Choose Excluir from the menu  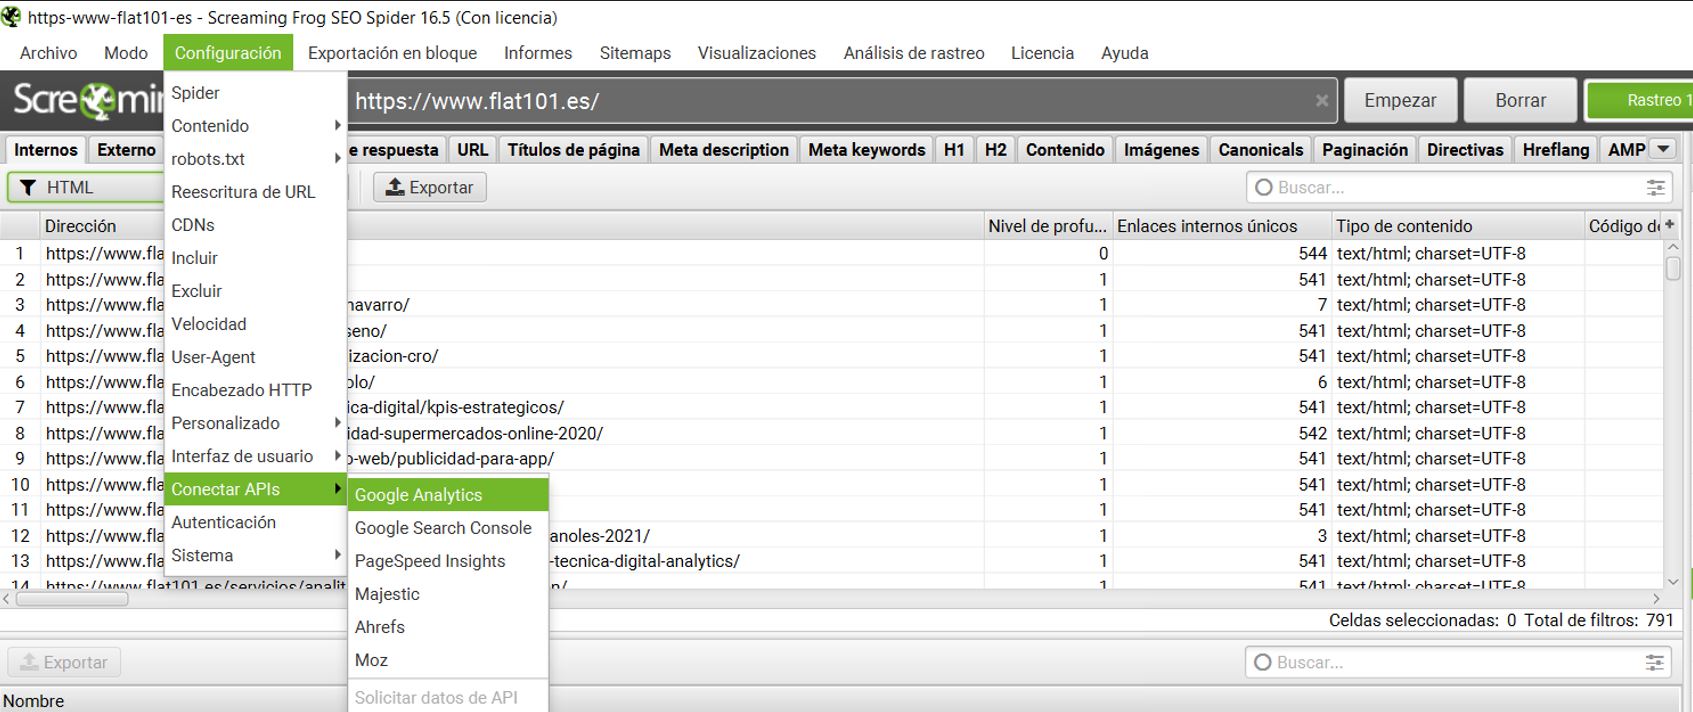coord(256,291)
